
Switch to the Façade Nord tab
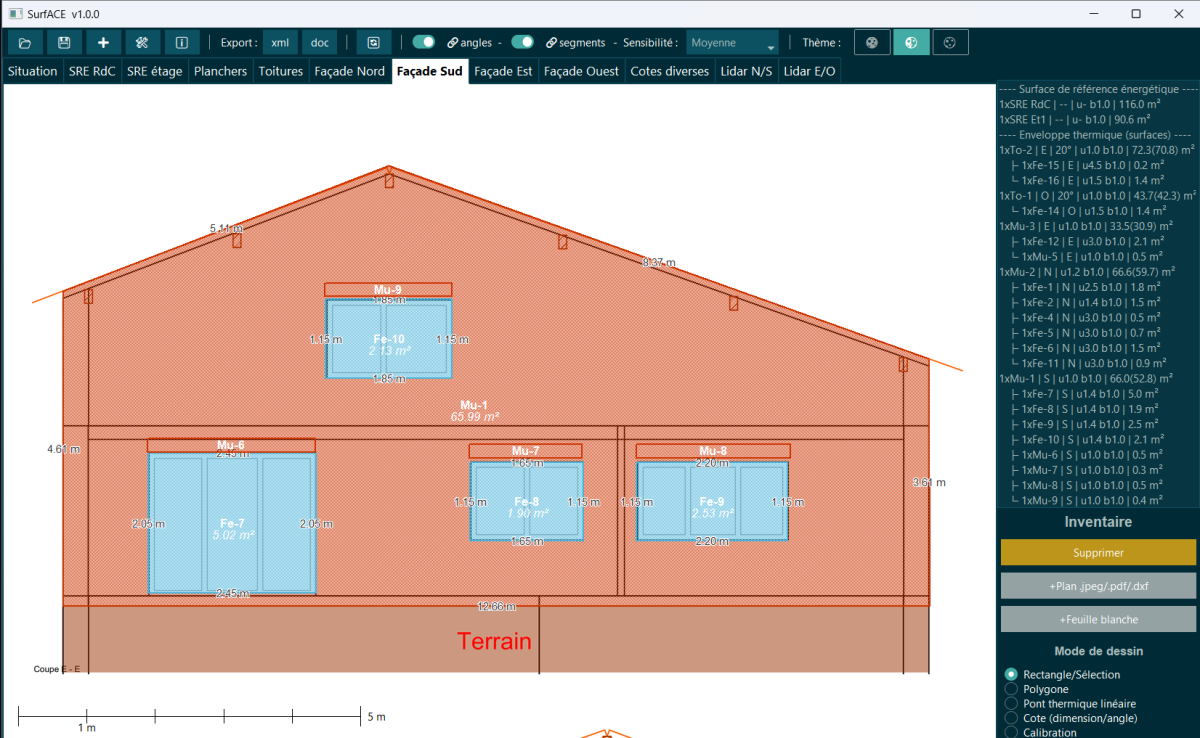tap(349, 71)
